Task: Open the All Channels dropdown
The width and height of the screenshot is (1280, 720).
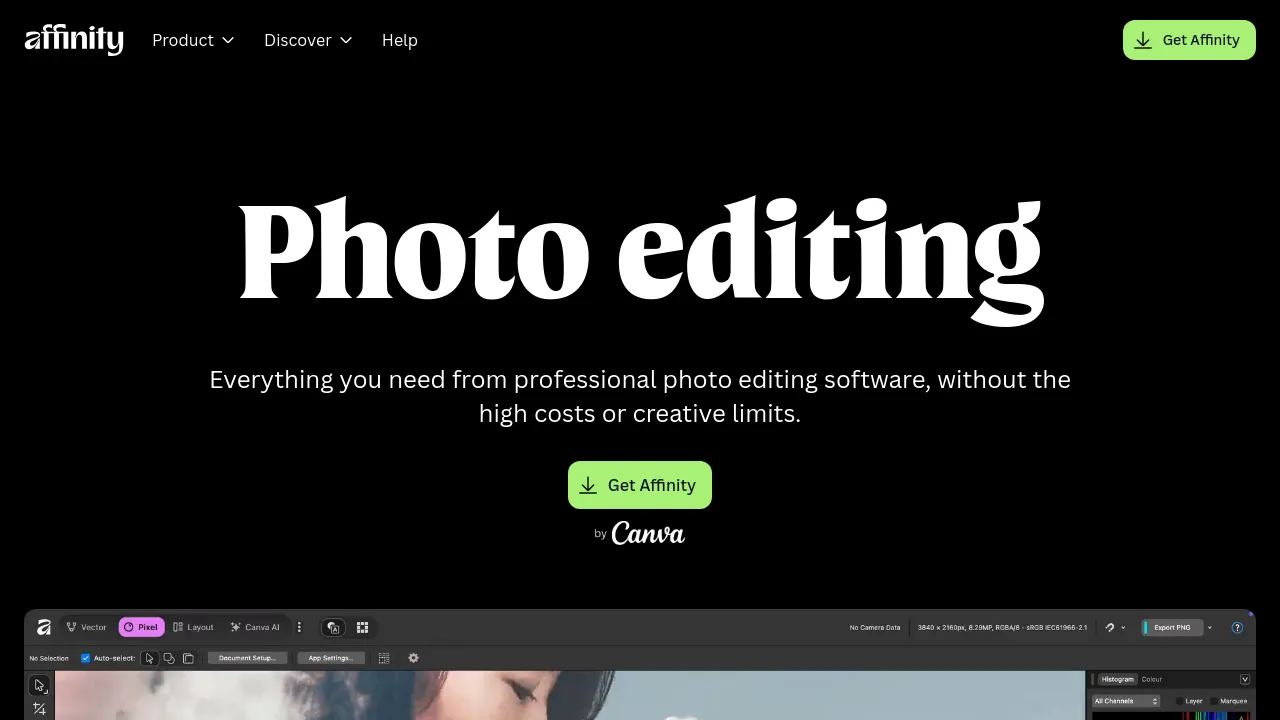Action: (x=1127, y=701)
